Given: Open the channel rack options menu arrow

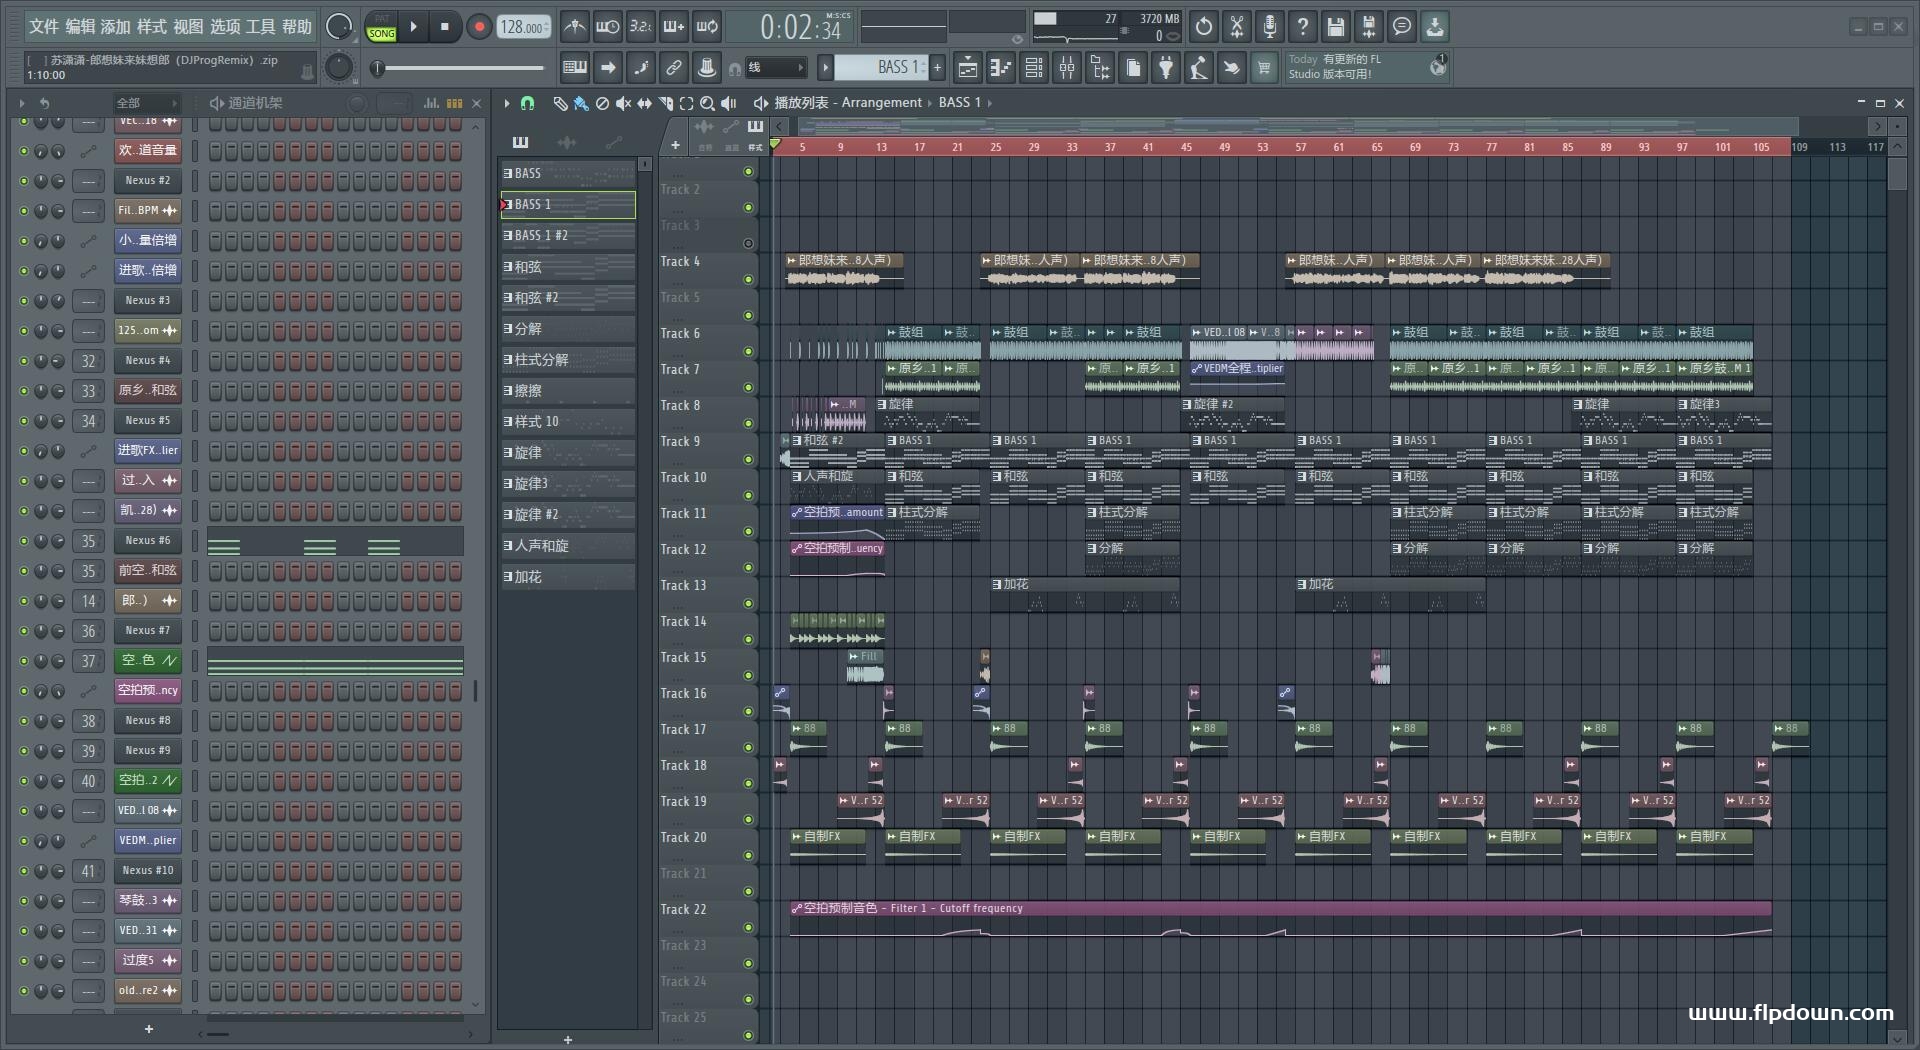Looking at the screenshot, I should [22, 103].
